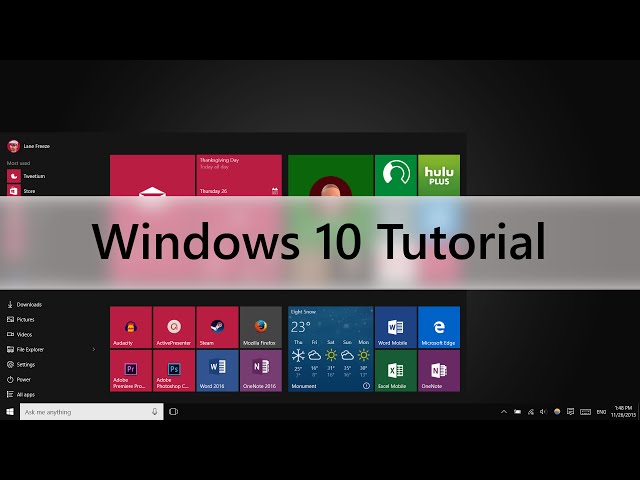Click the Lane Freeze user account

coord(28,146)
